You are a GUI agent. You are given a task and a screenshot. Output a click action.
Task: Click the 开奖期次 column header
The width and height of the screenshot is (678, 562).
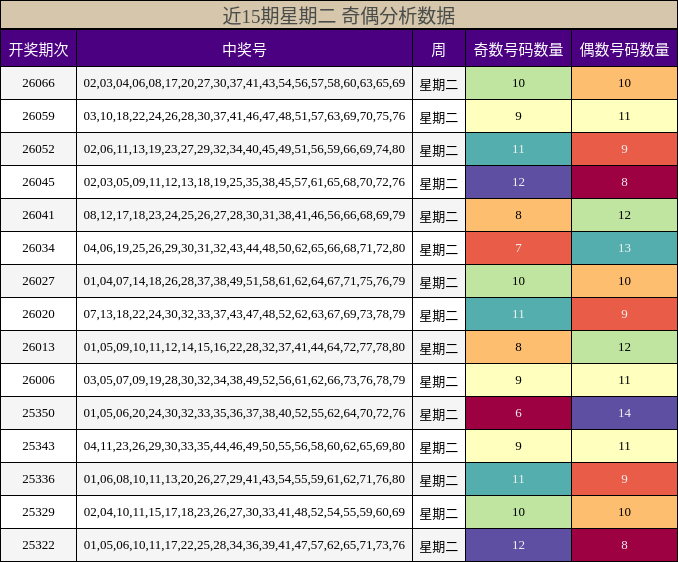[x=38, y=49]
